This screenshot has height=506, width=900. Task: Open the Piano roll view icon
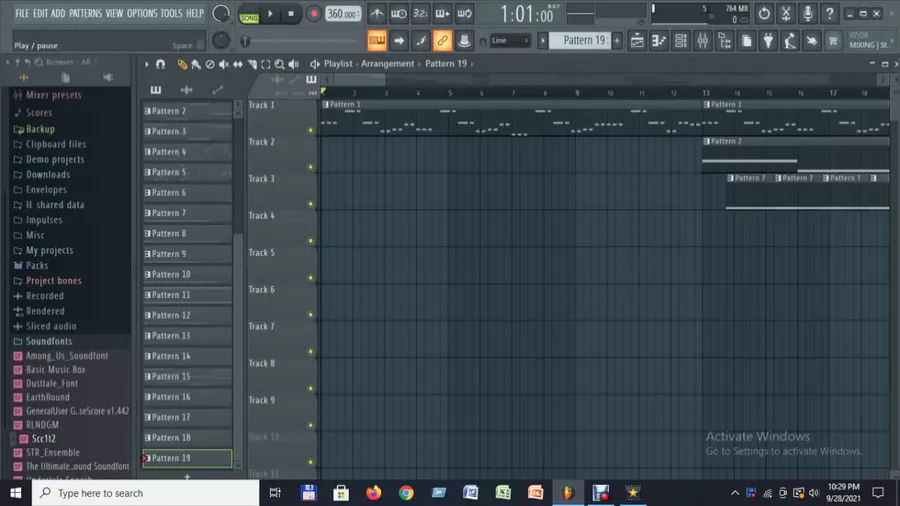coord(659,41)
